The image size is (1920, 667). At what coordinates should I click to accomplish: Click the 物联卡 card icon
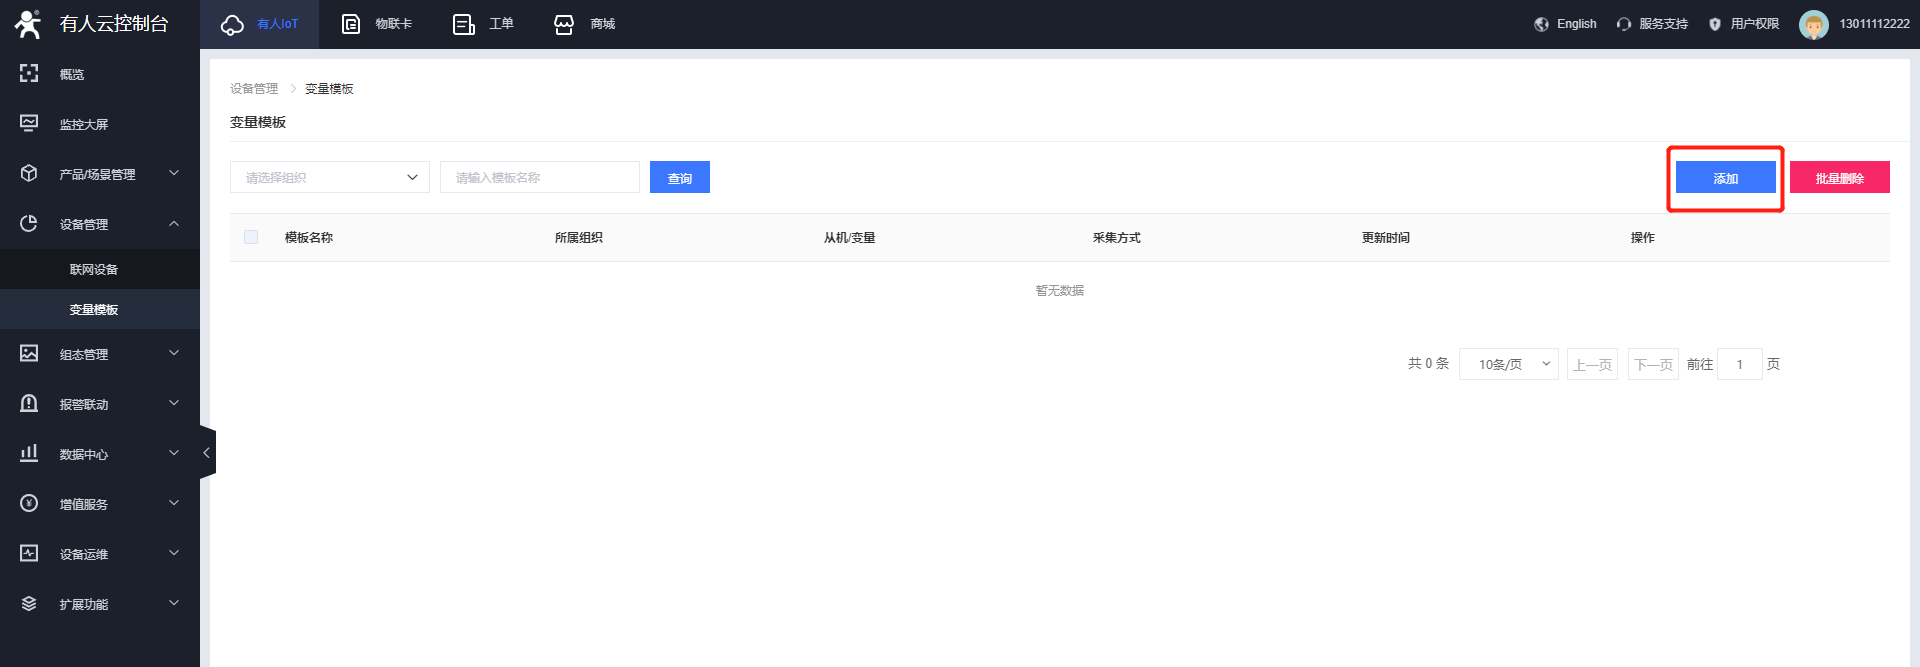[x=351, y=24]
